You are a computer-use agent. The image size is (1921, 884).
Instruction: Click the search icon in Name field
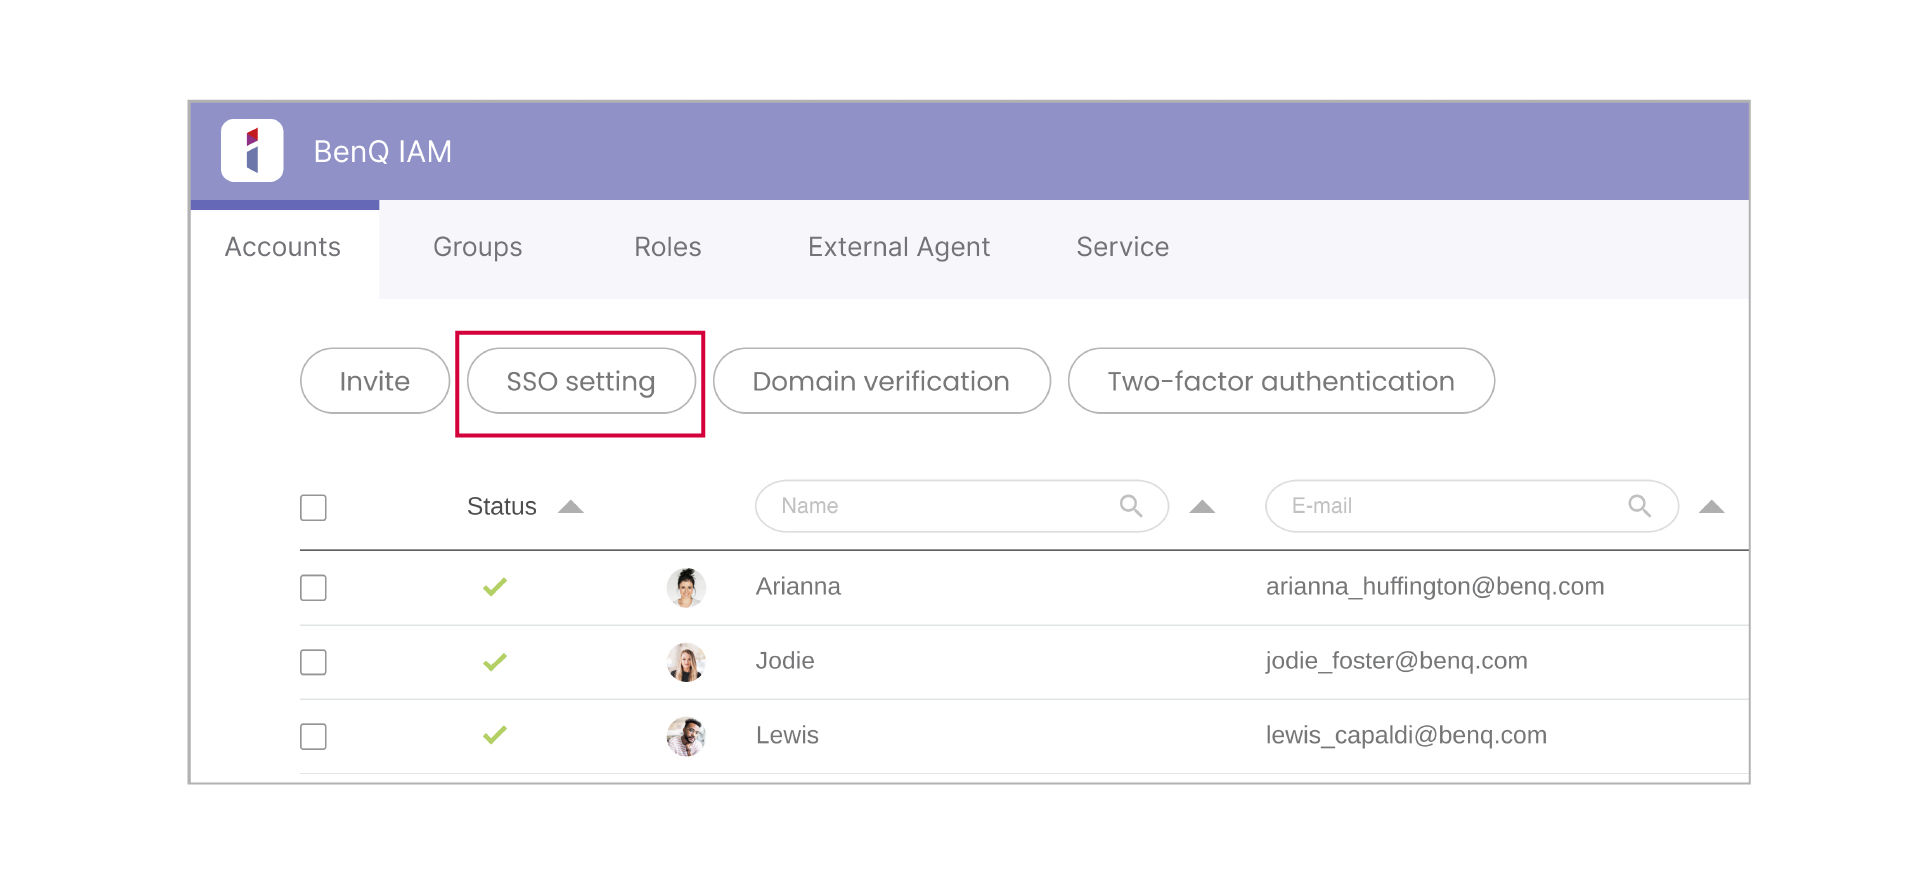coord(1130,506)
